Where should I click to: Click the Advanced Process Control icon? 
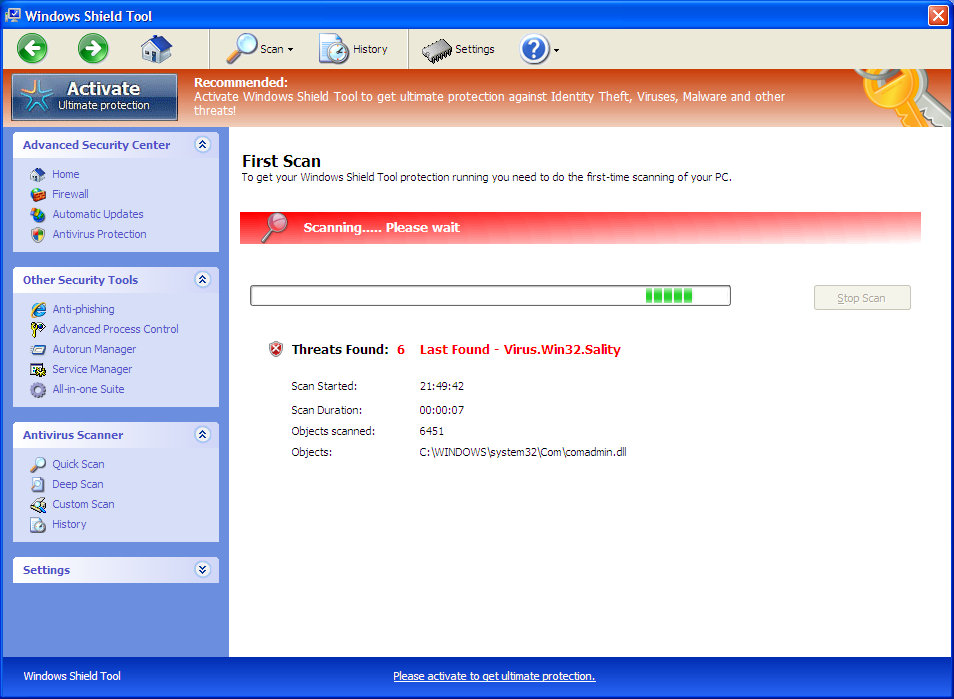[x=38, y=329]
